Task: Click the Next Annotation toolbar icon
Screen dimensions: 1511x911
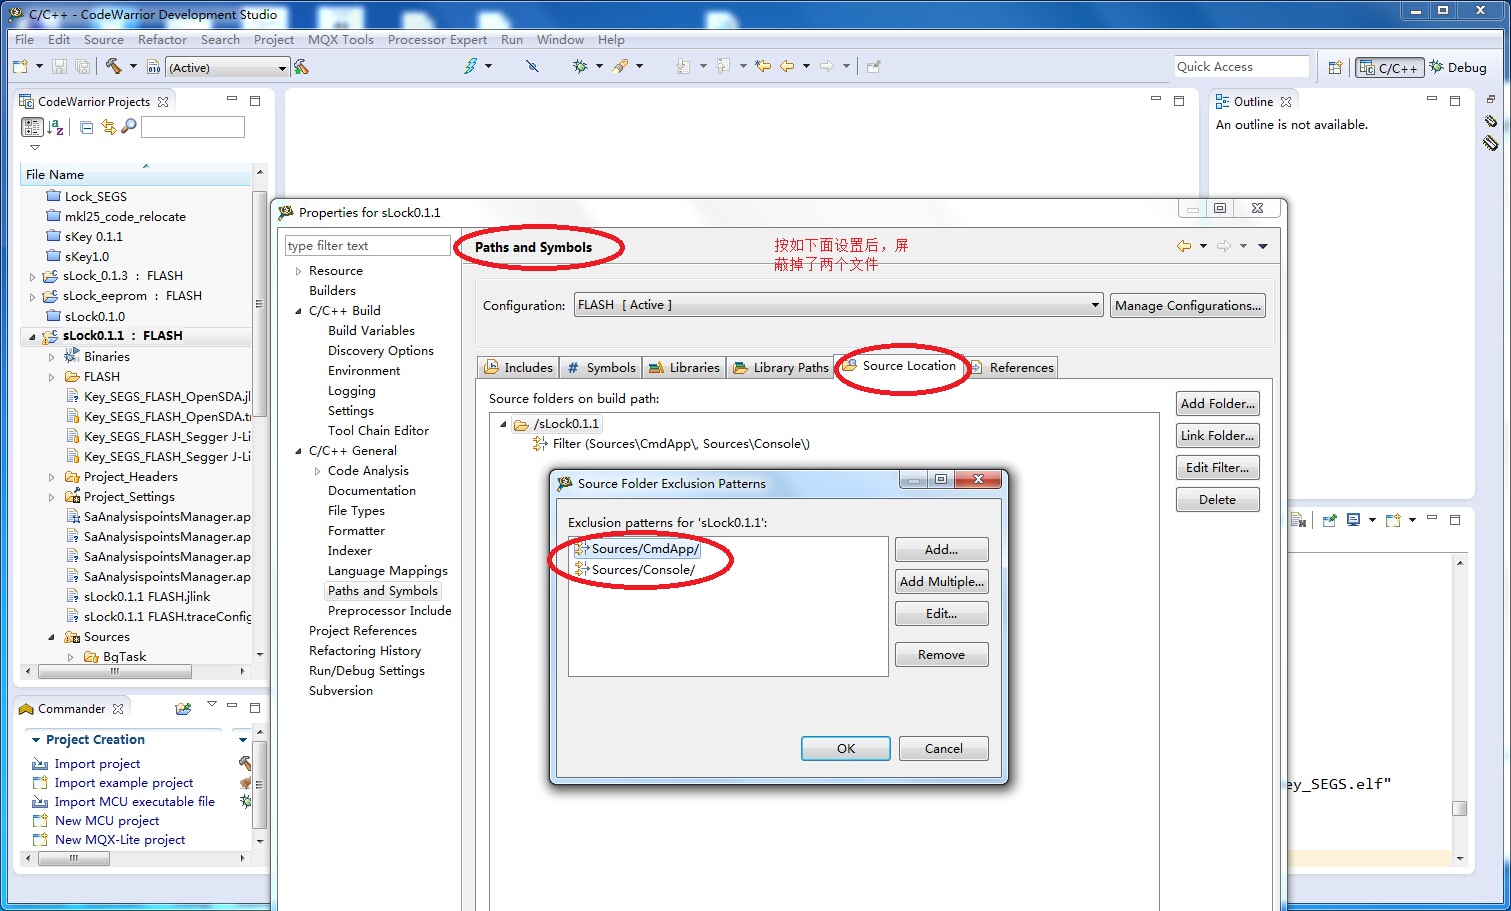Action: tap(683, 66)
